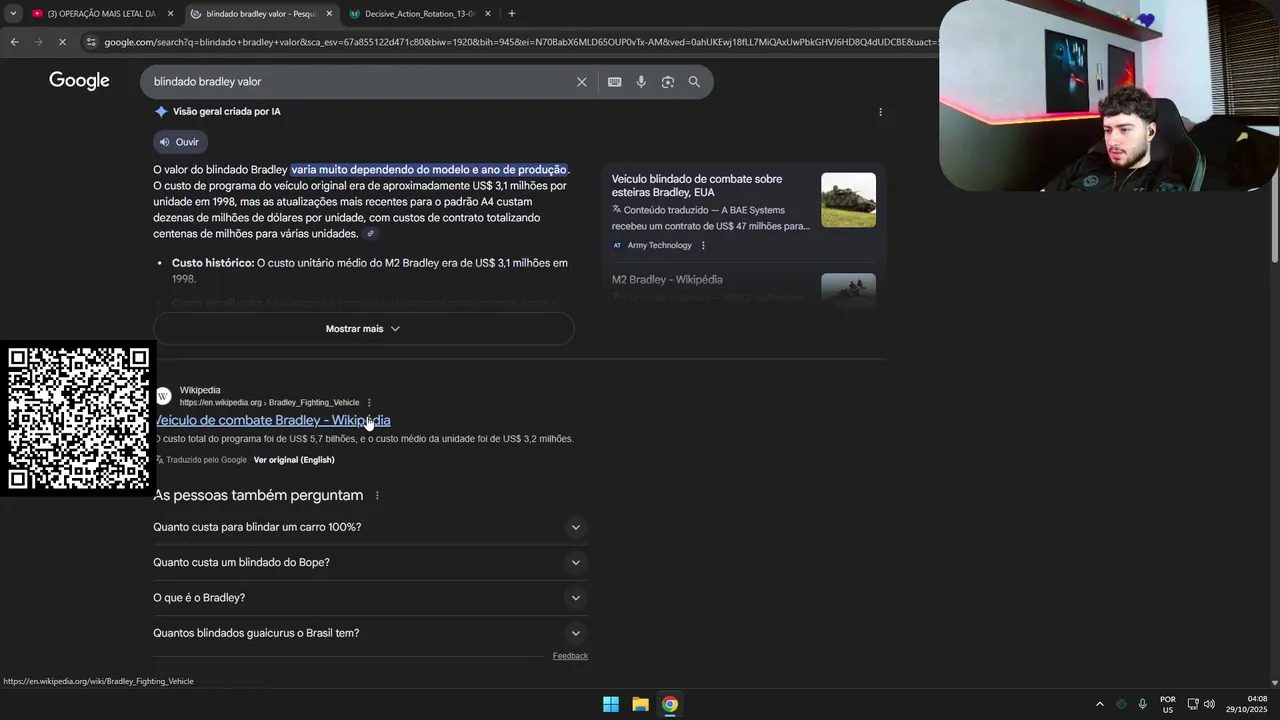
Task: Expand 'O que é o Bradley?' question
Action: [x=370, y=598]
